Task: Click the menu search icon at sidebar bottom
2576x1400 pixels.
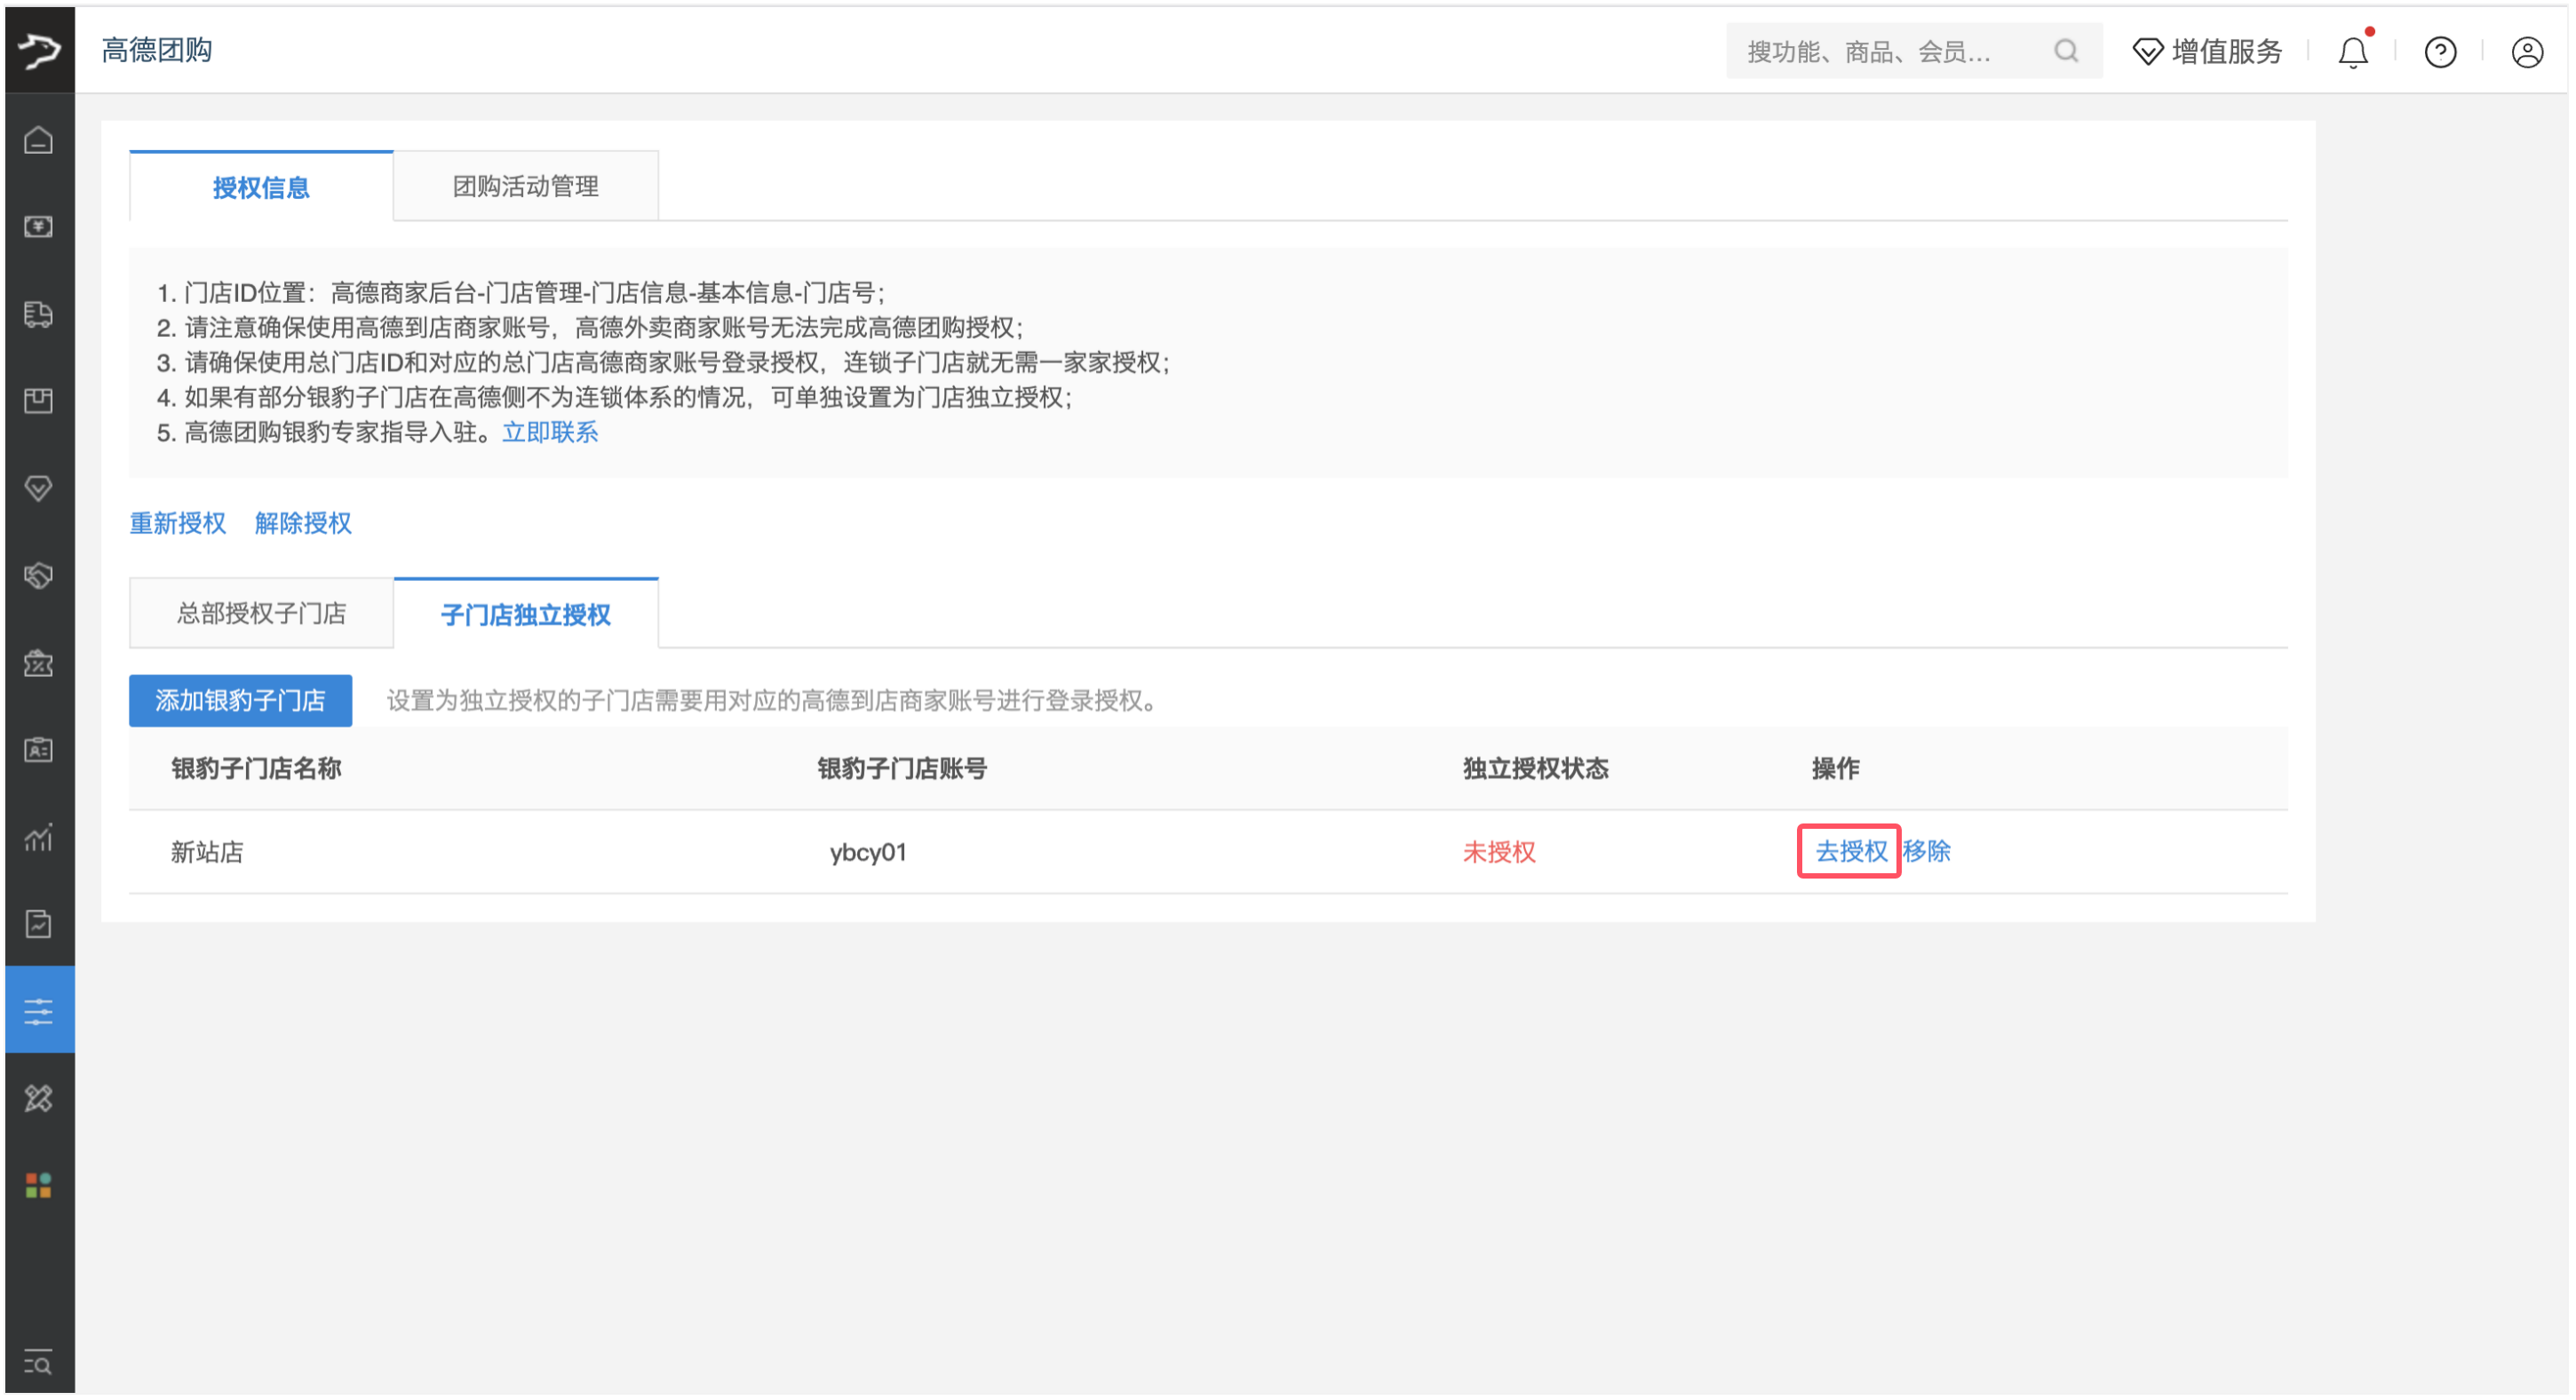Action: click(x=39, y=1364)
